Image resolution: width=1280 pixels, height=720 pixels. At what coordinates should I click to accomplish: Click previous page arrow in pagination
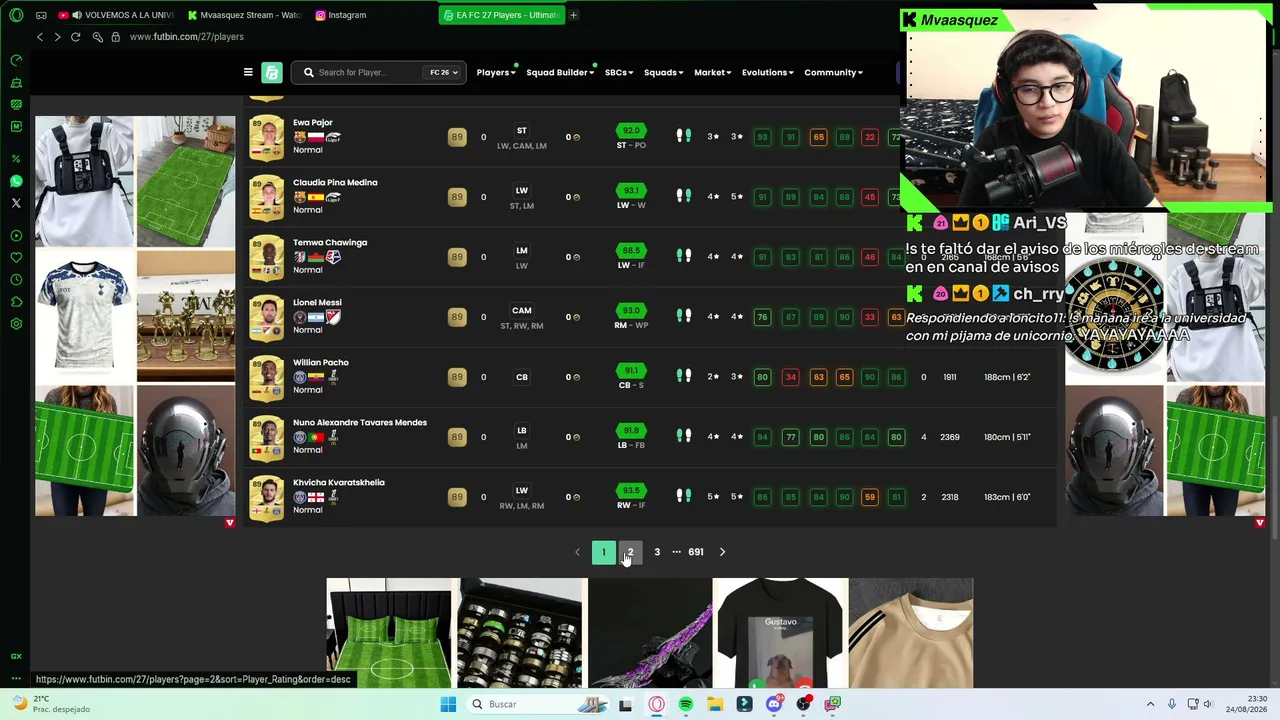577,552
